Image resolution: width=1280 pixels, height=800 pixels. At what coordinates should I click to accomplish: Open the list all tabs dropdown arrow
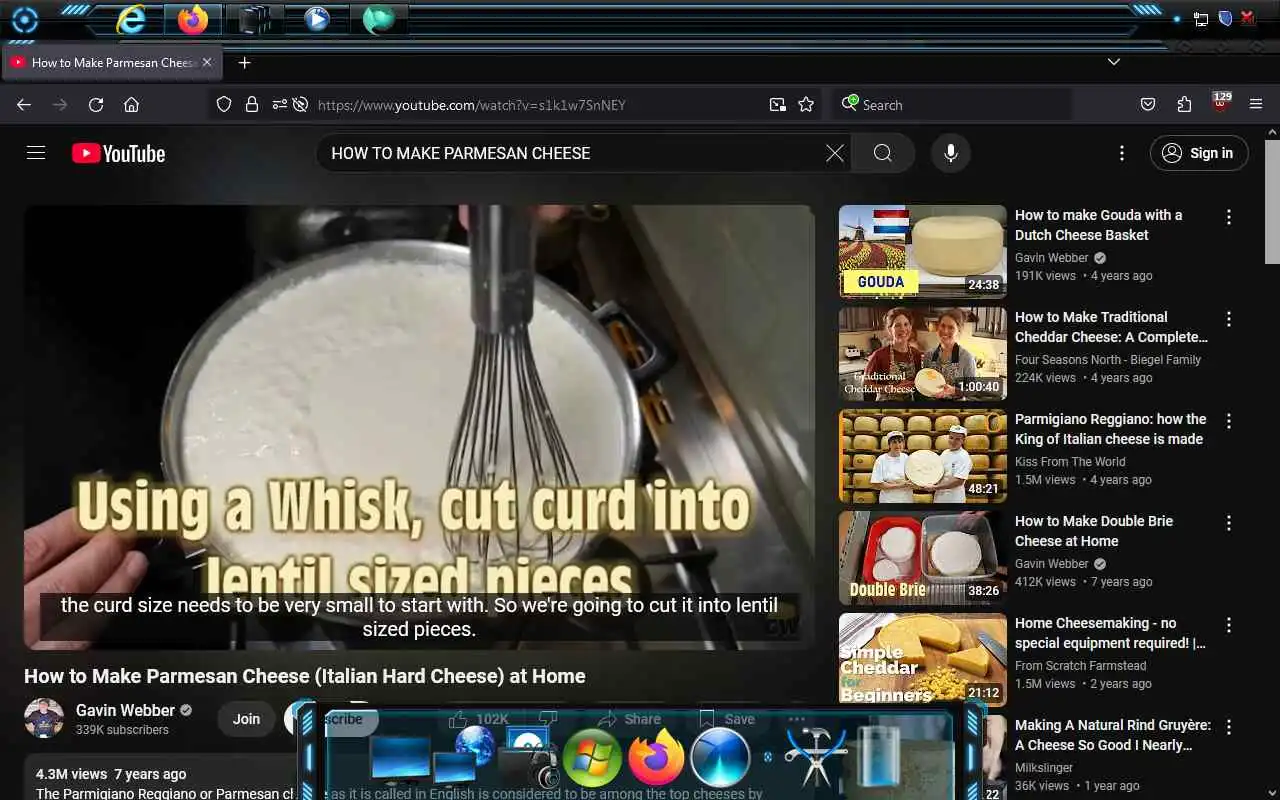tap(1113, 62)
